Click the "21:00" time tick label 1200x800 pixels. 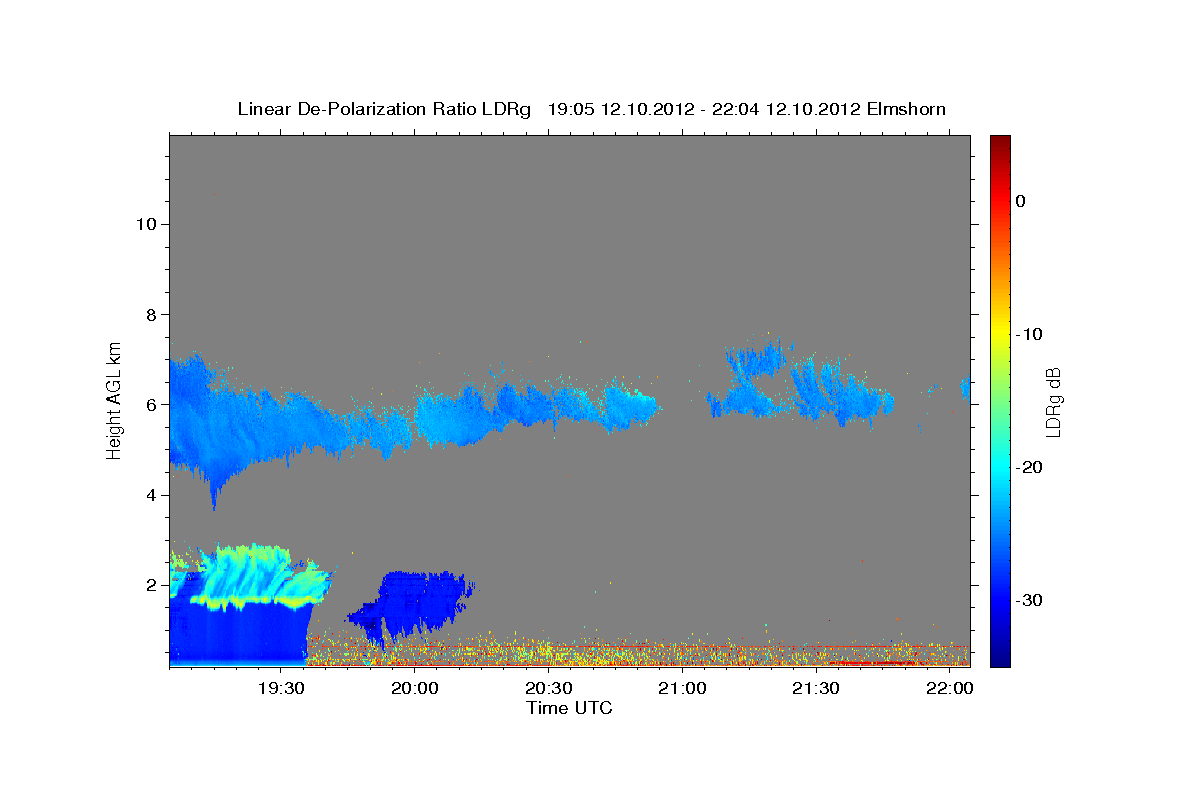[x=682, y=688]
